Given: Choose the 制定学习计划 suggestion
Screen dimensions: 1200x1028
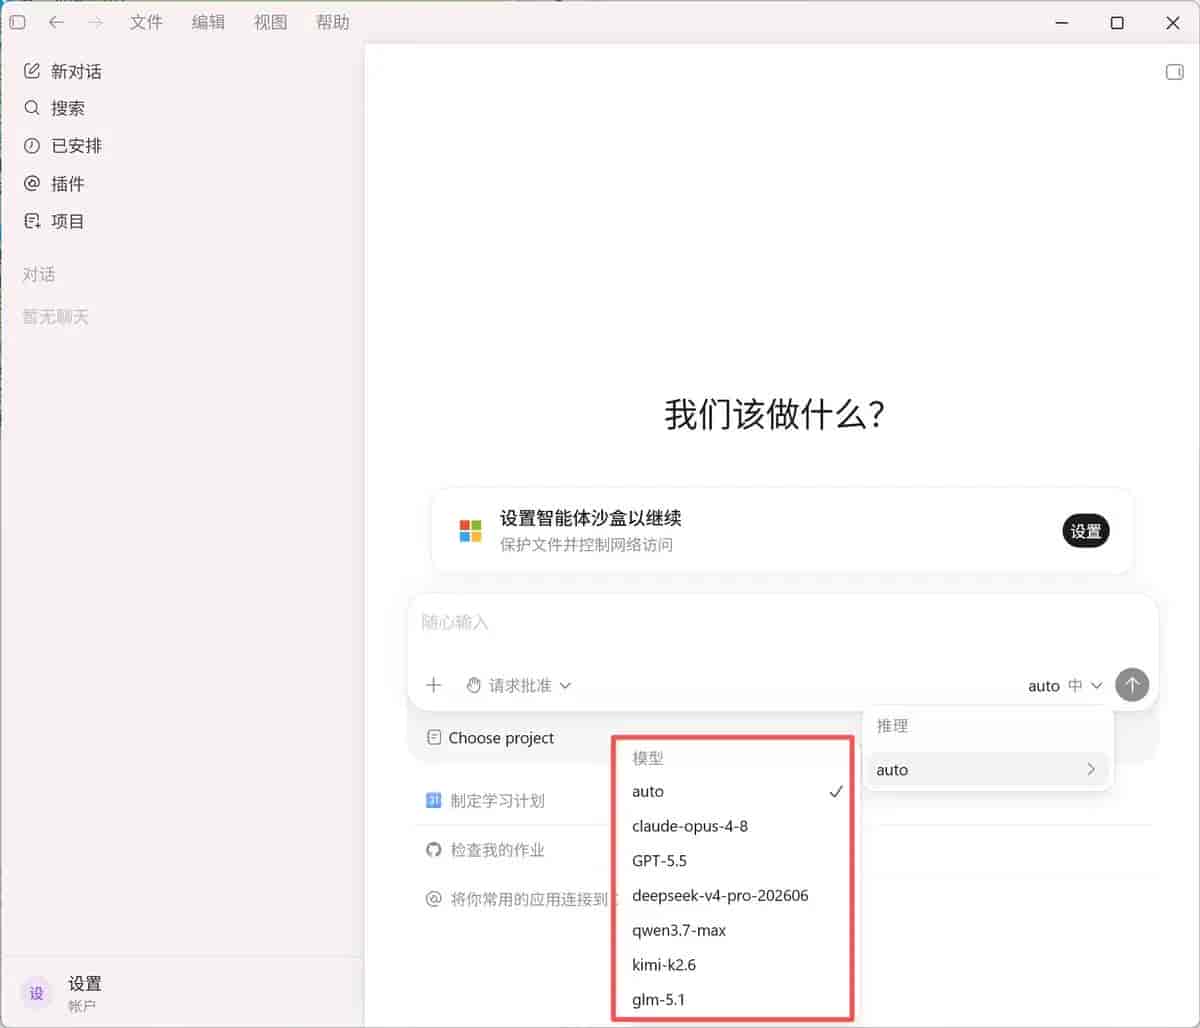Looking at the screenshot, I should point(485,800).
